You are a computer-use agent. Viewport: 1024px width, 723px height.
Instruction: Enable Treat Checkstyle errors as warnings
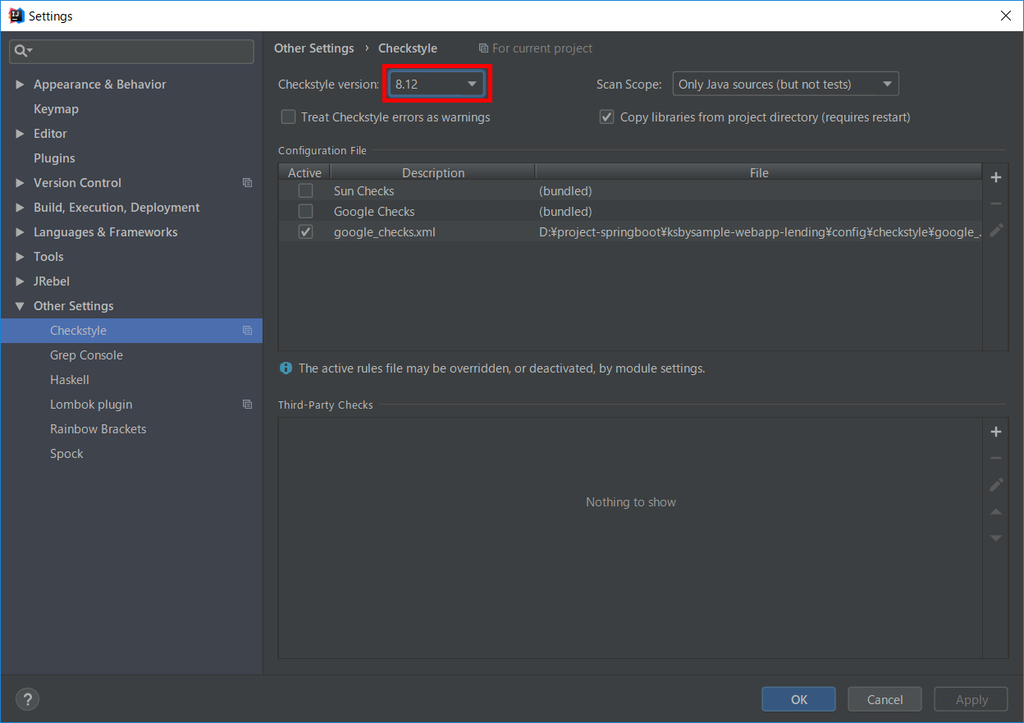pos(288,117)
